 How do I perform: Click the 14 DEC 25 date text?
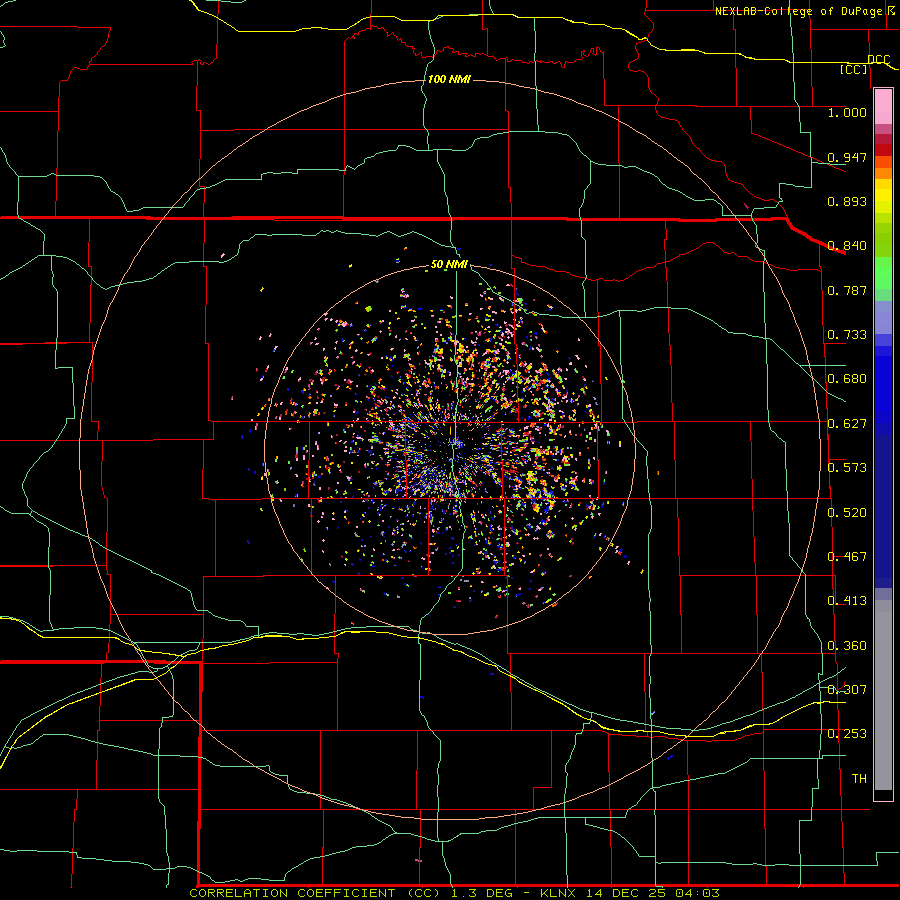point(626,893)
